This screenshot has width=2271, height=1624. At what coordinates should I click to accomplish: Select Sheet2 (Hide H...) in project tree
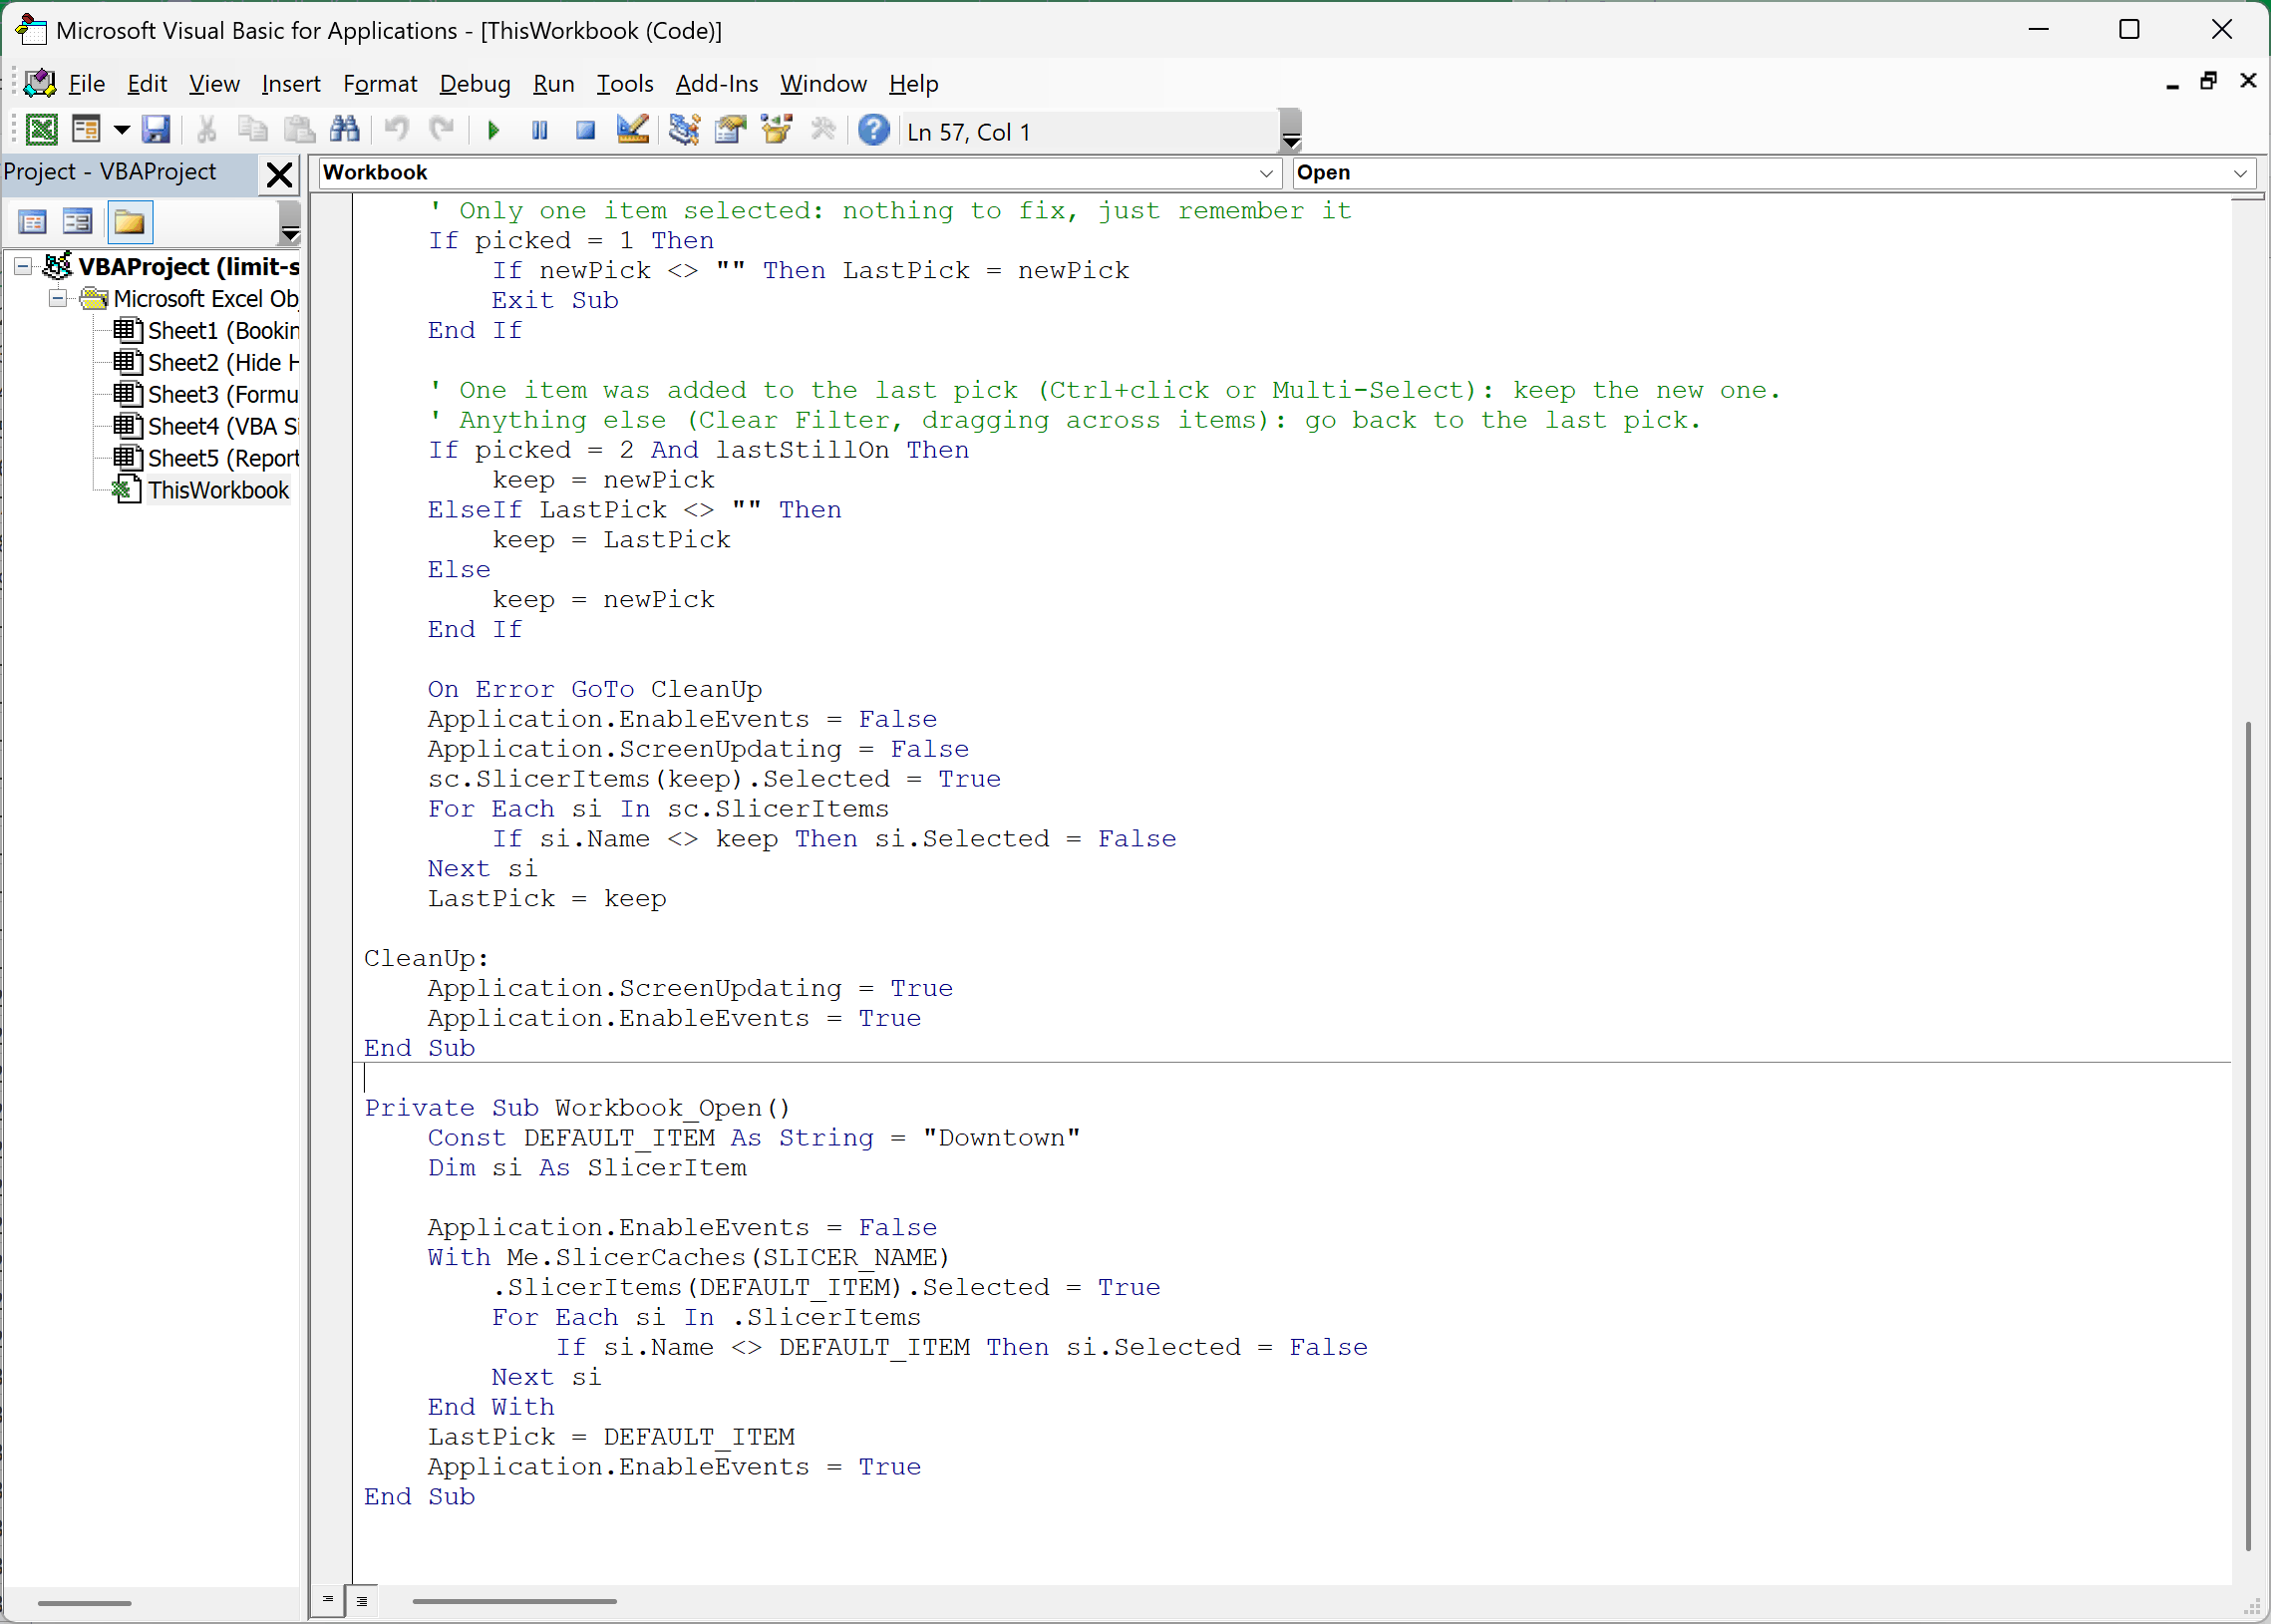[206, 363]
